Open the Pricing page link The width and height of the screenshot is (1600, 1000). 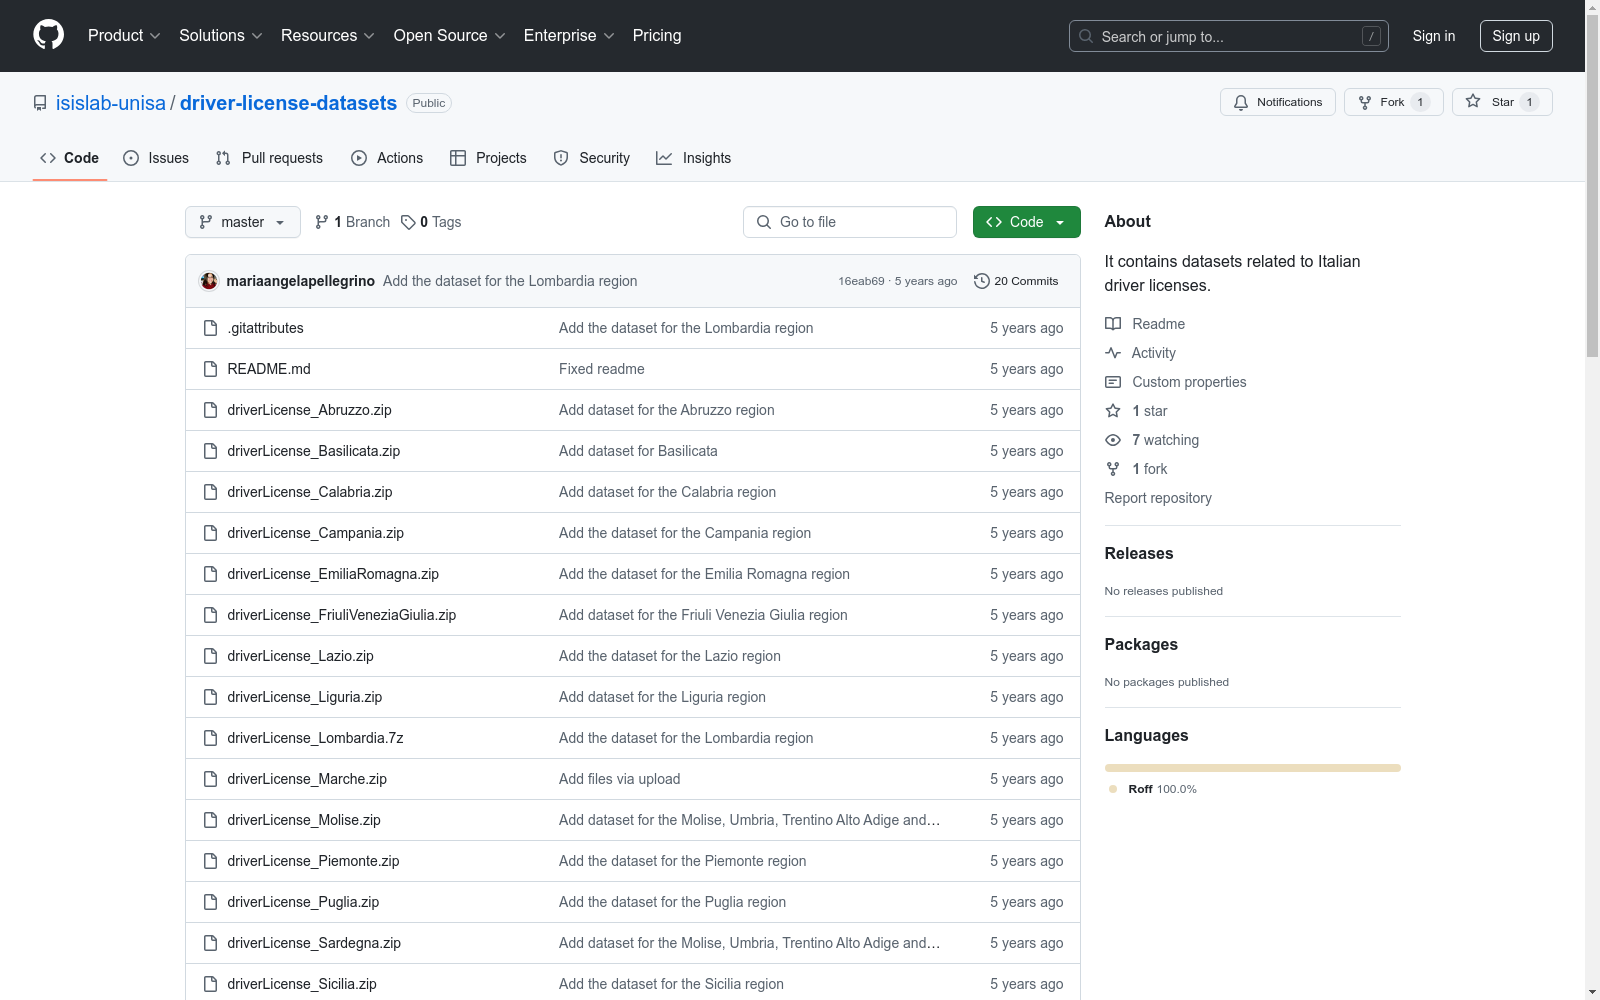pyautogui.click(x=657, y=36)
